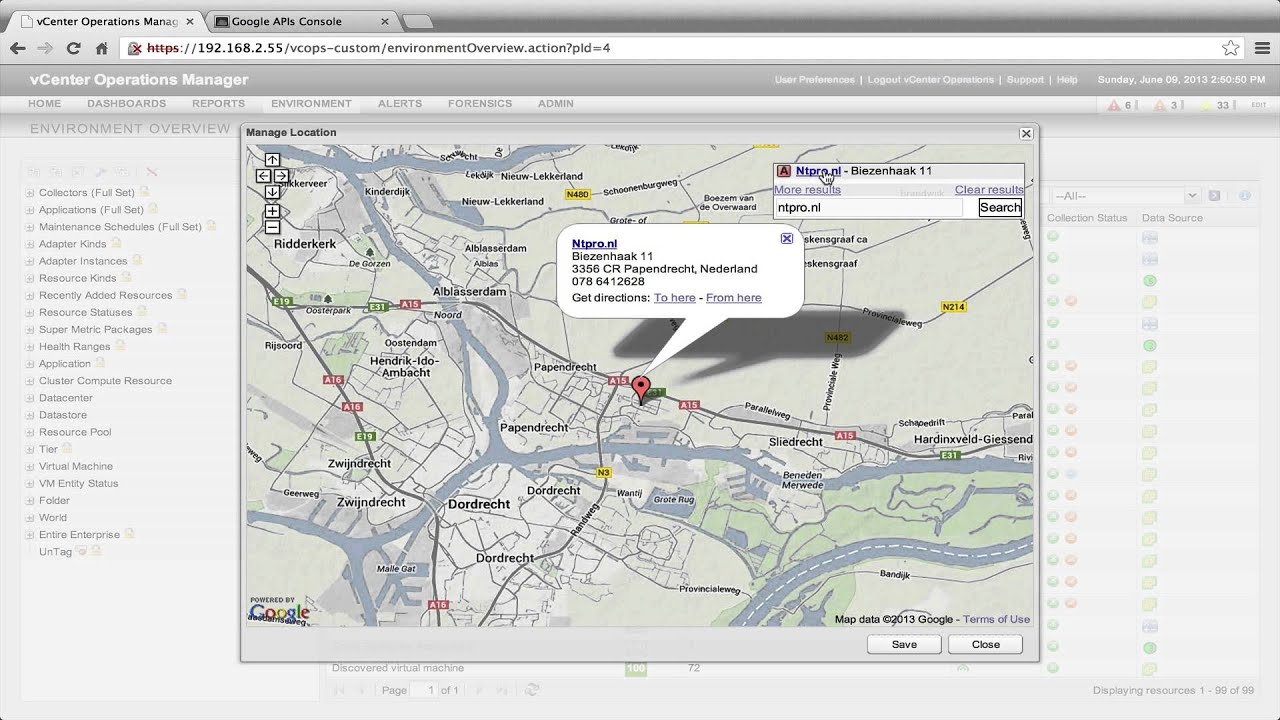Screen dimensions: 1280x720
Task: Expand the Applications (Full Set) node
Action: [30, 210]
